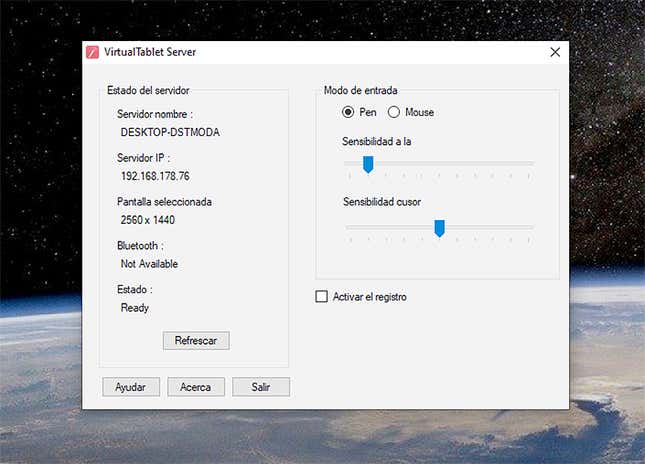Click the Servidor IP label
Image resolution: width=645 pixels, height=464 pixels.
click(143, 158)
